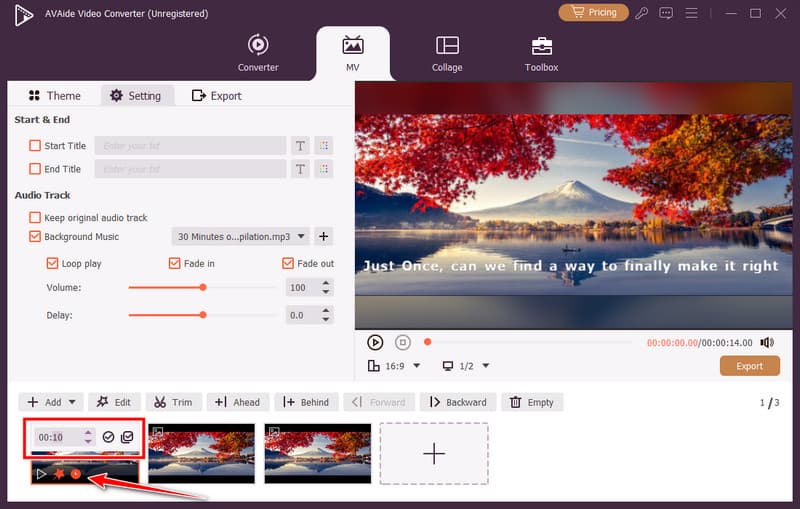Click the clock duration icon on first clip
Image resolution: width=800 pixels, height=509 pixels.
[x=76, y=473]
